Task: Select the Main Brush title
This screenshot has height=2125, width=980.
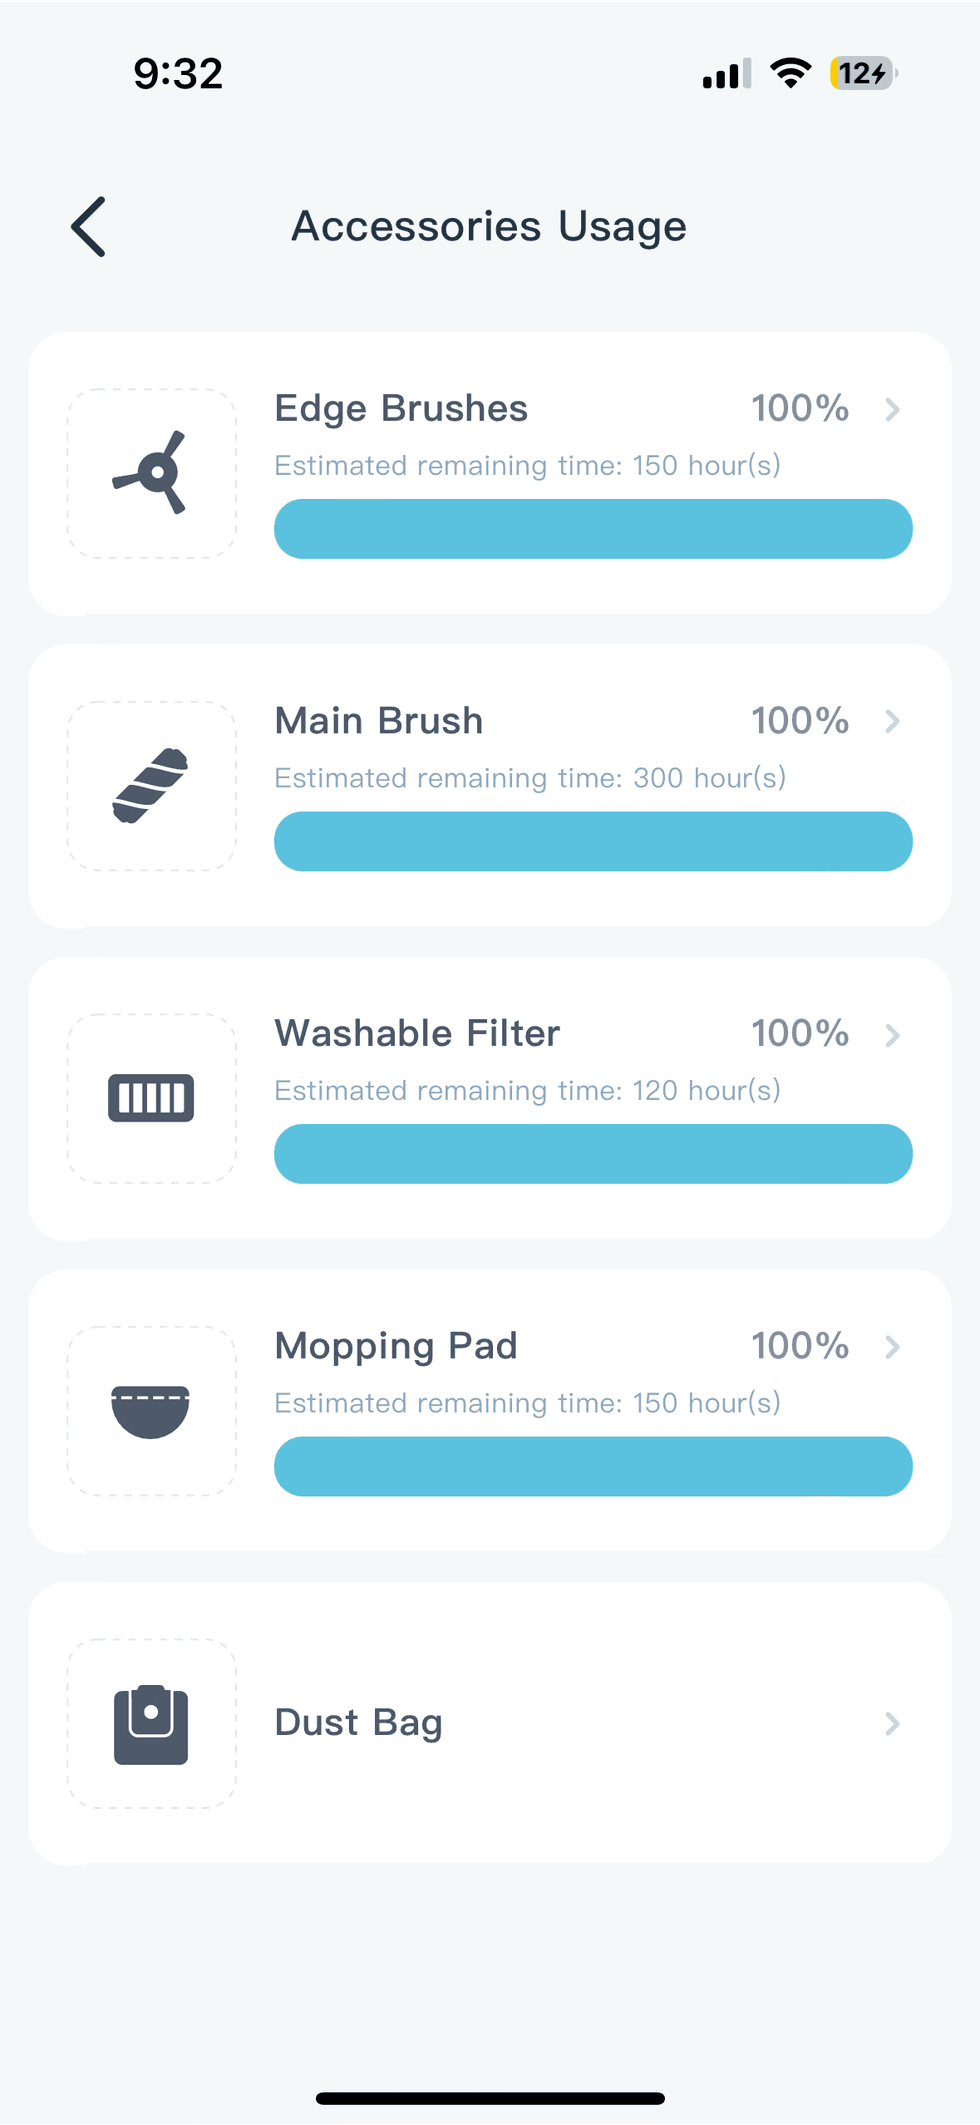Action: (x=379, y=721)
